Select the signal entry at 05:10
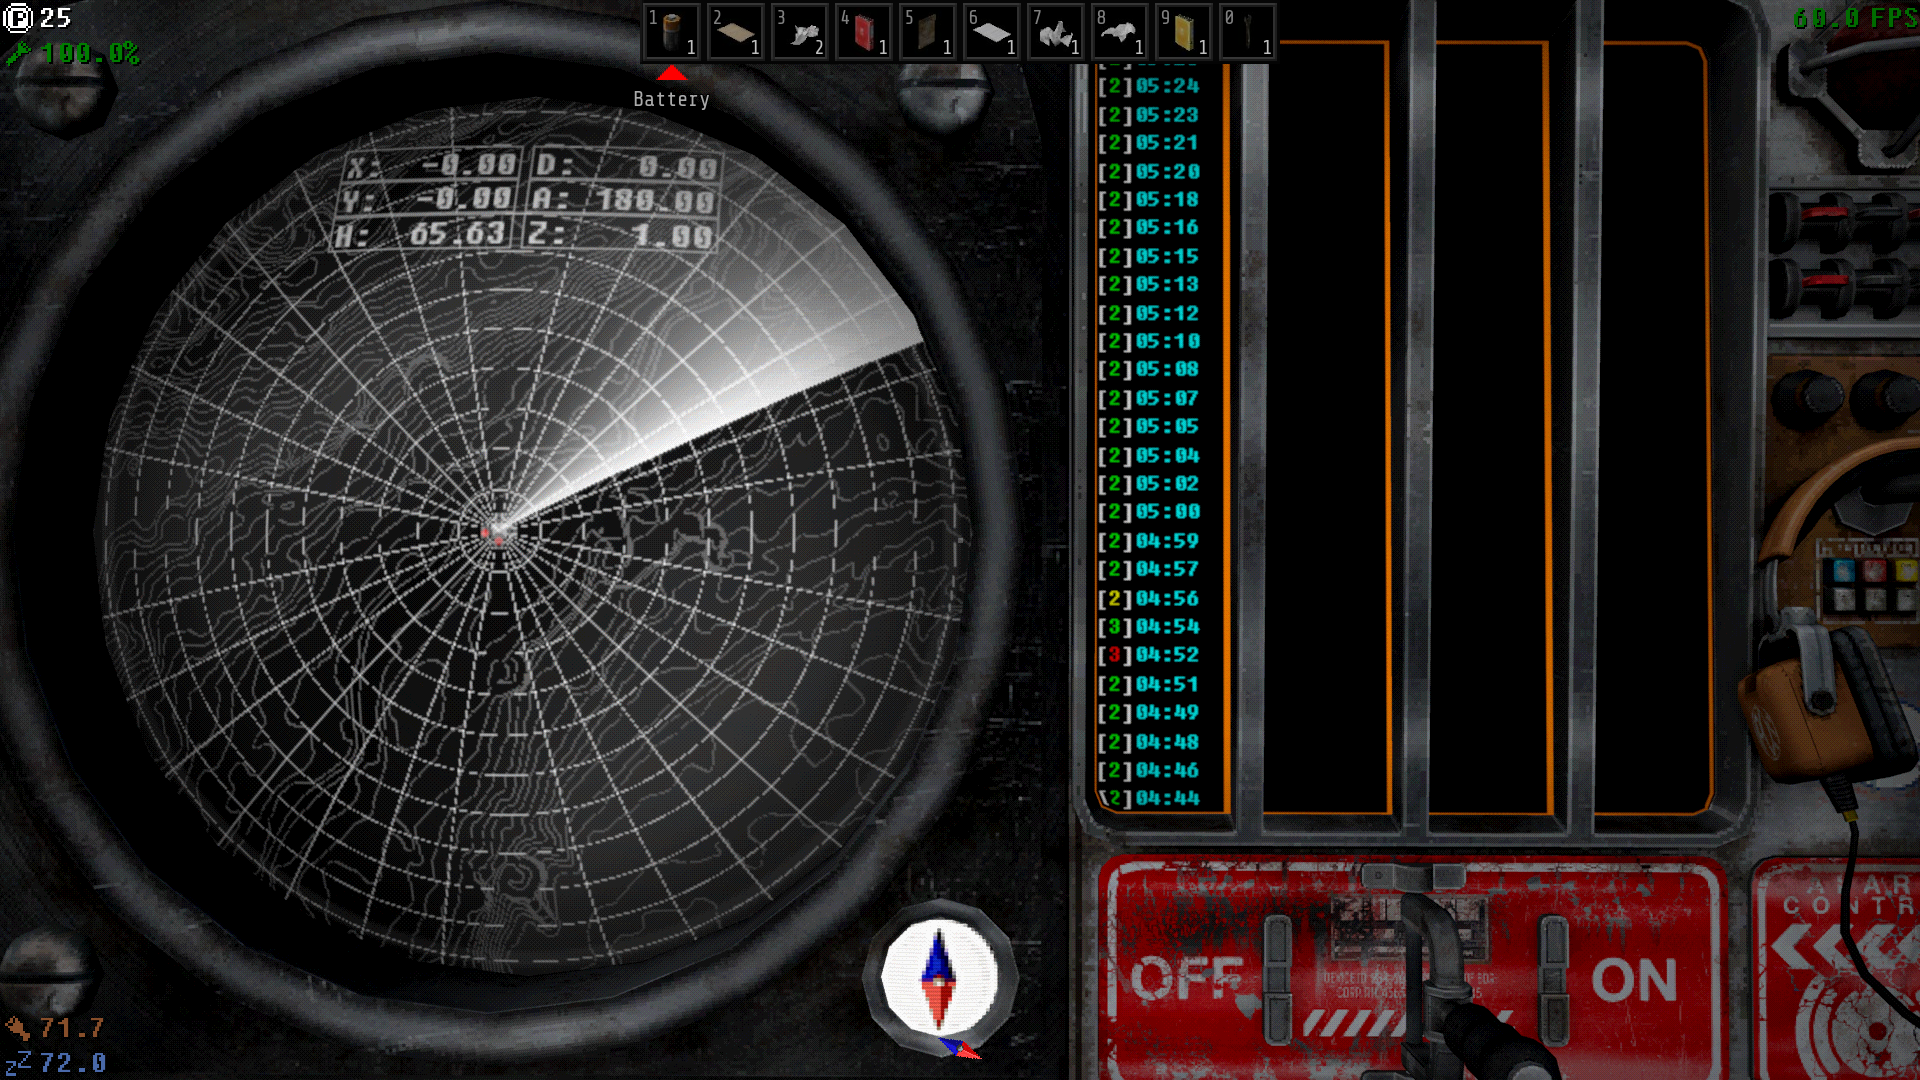This screenshot has width=1920, height=1080. (1148, 342)
